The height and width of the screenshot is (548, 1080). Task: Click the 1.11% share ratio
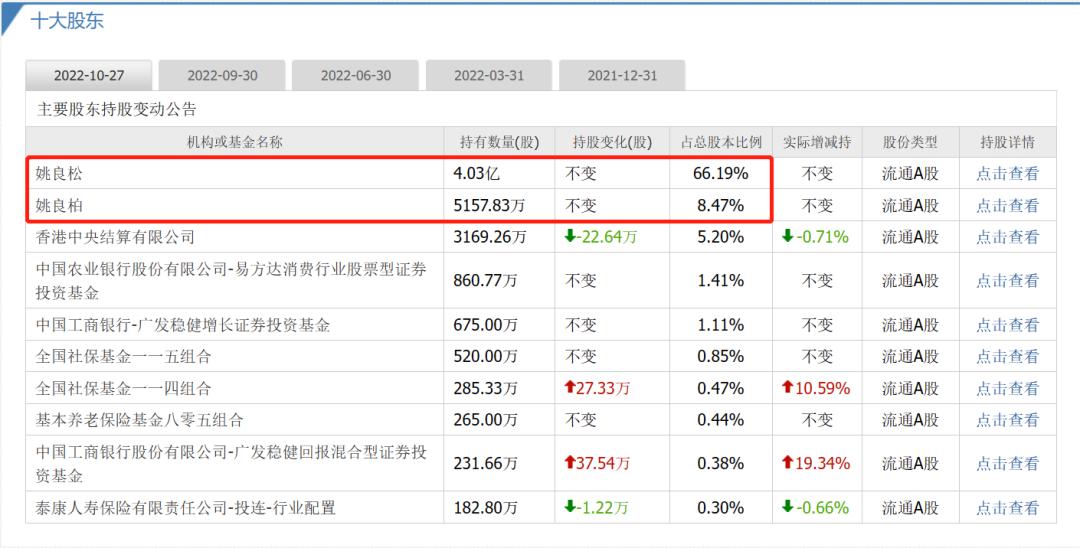(x=720, y=324)
